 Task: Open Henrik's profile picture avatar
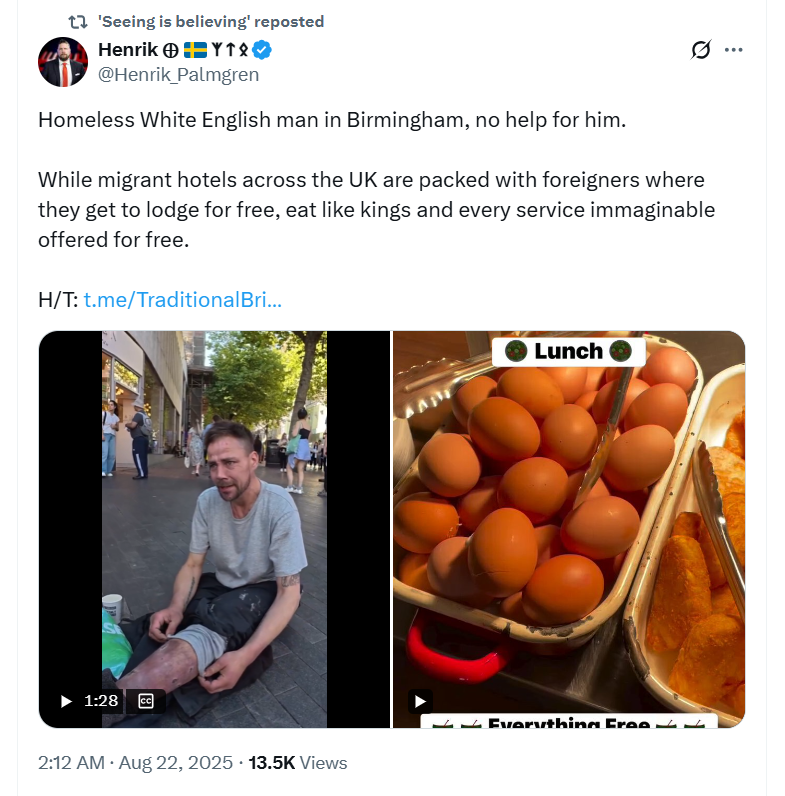click(63, 62)
